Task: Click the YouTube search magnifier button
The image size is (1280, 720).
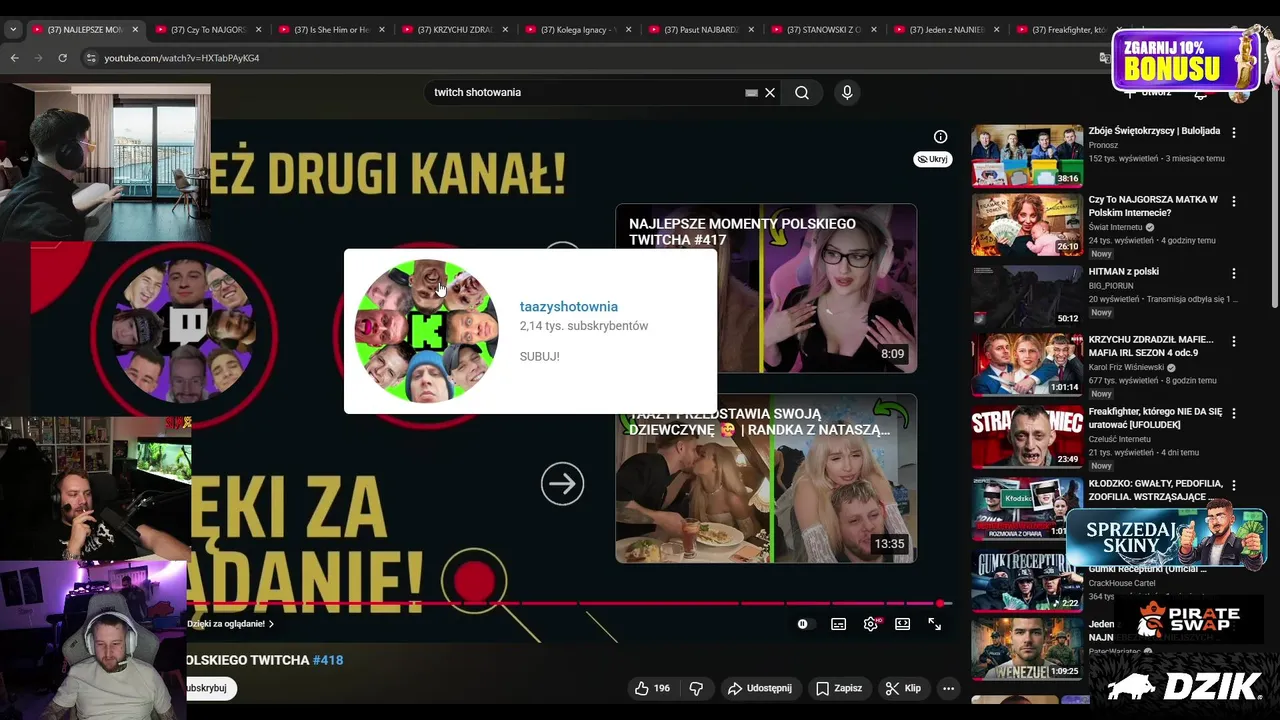Action: pos(802,92)
